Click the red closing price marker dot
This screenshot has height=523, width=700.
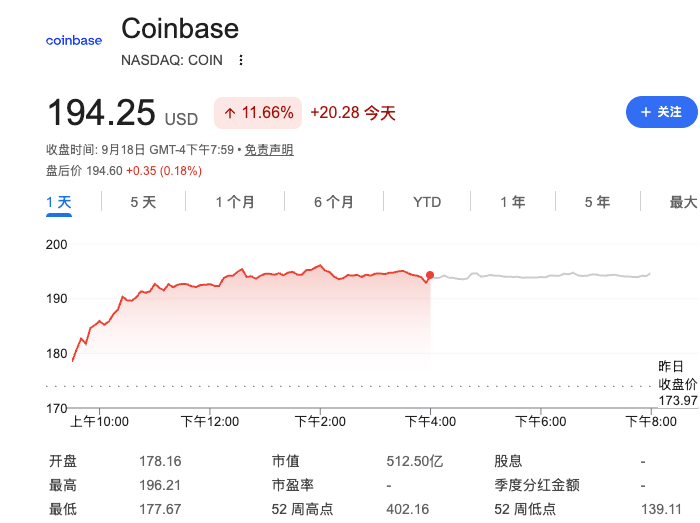(x=430, y=275)
